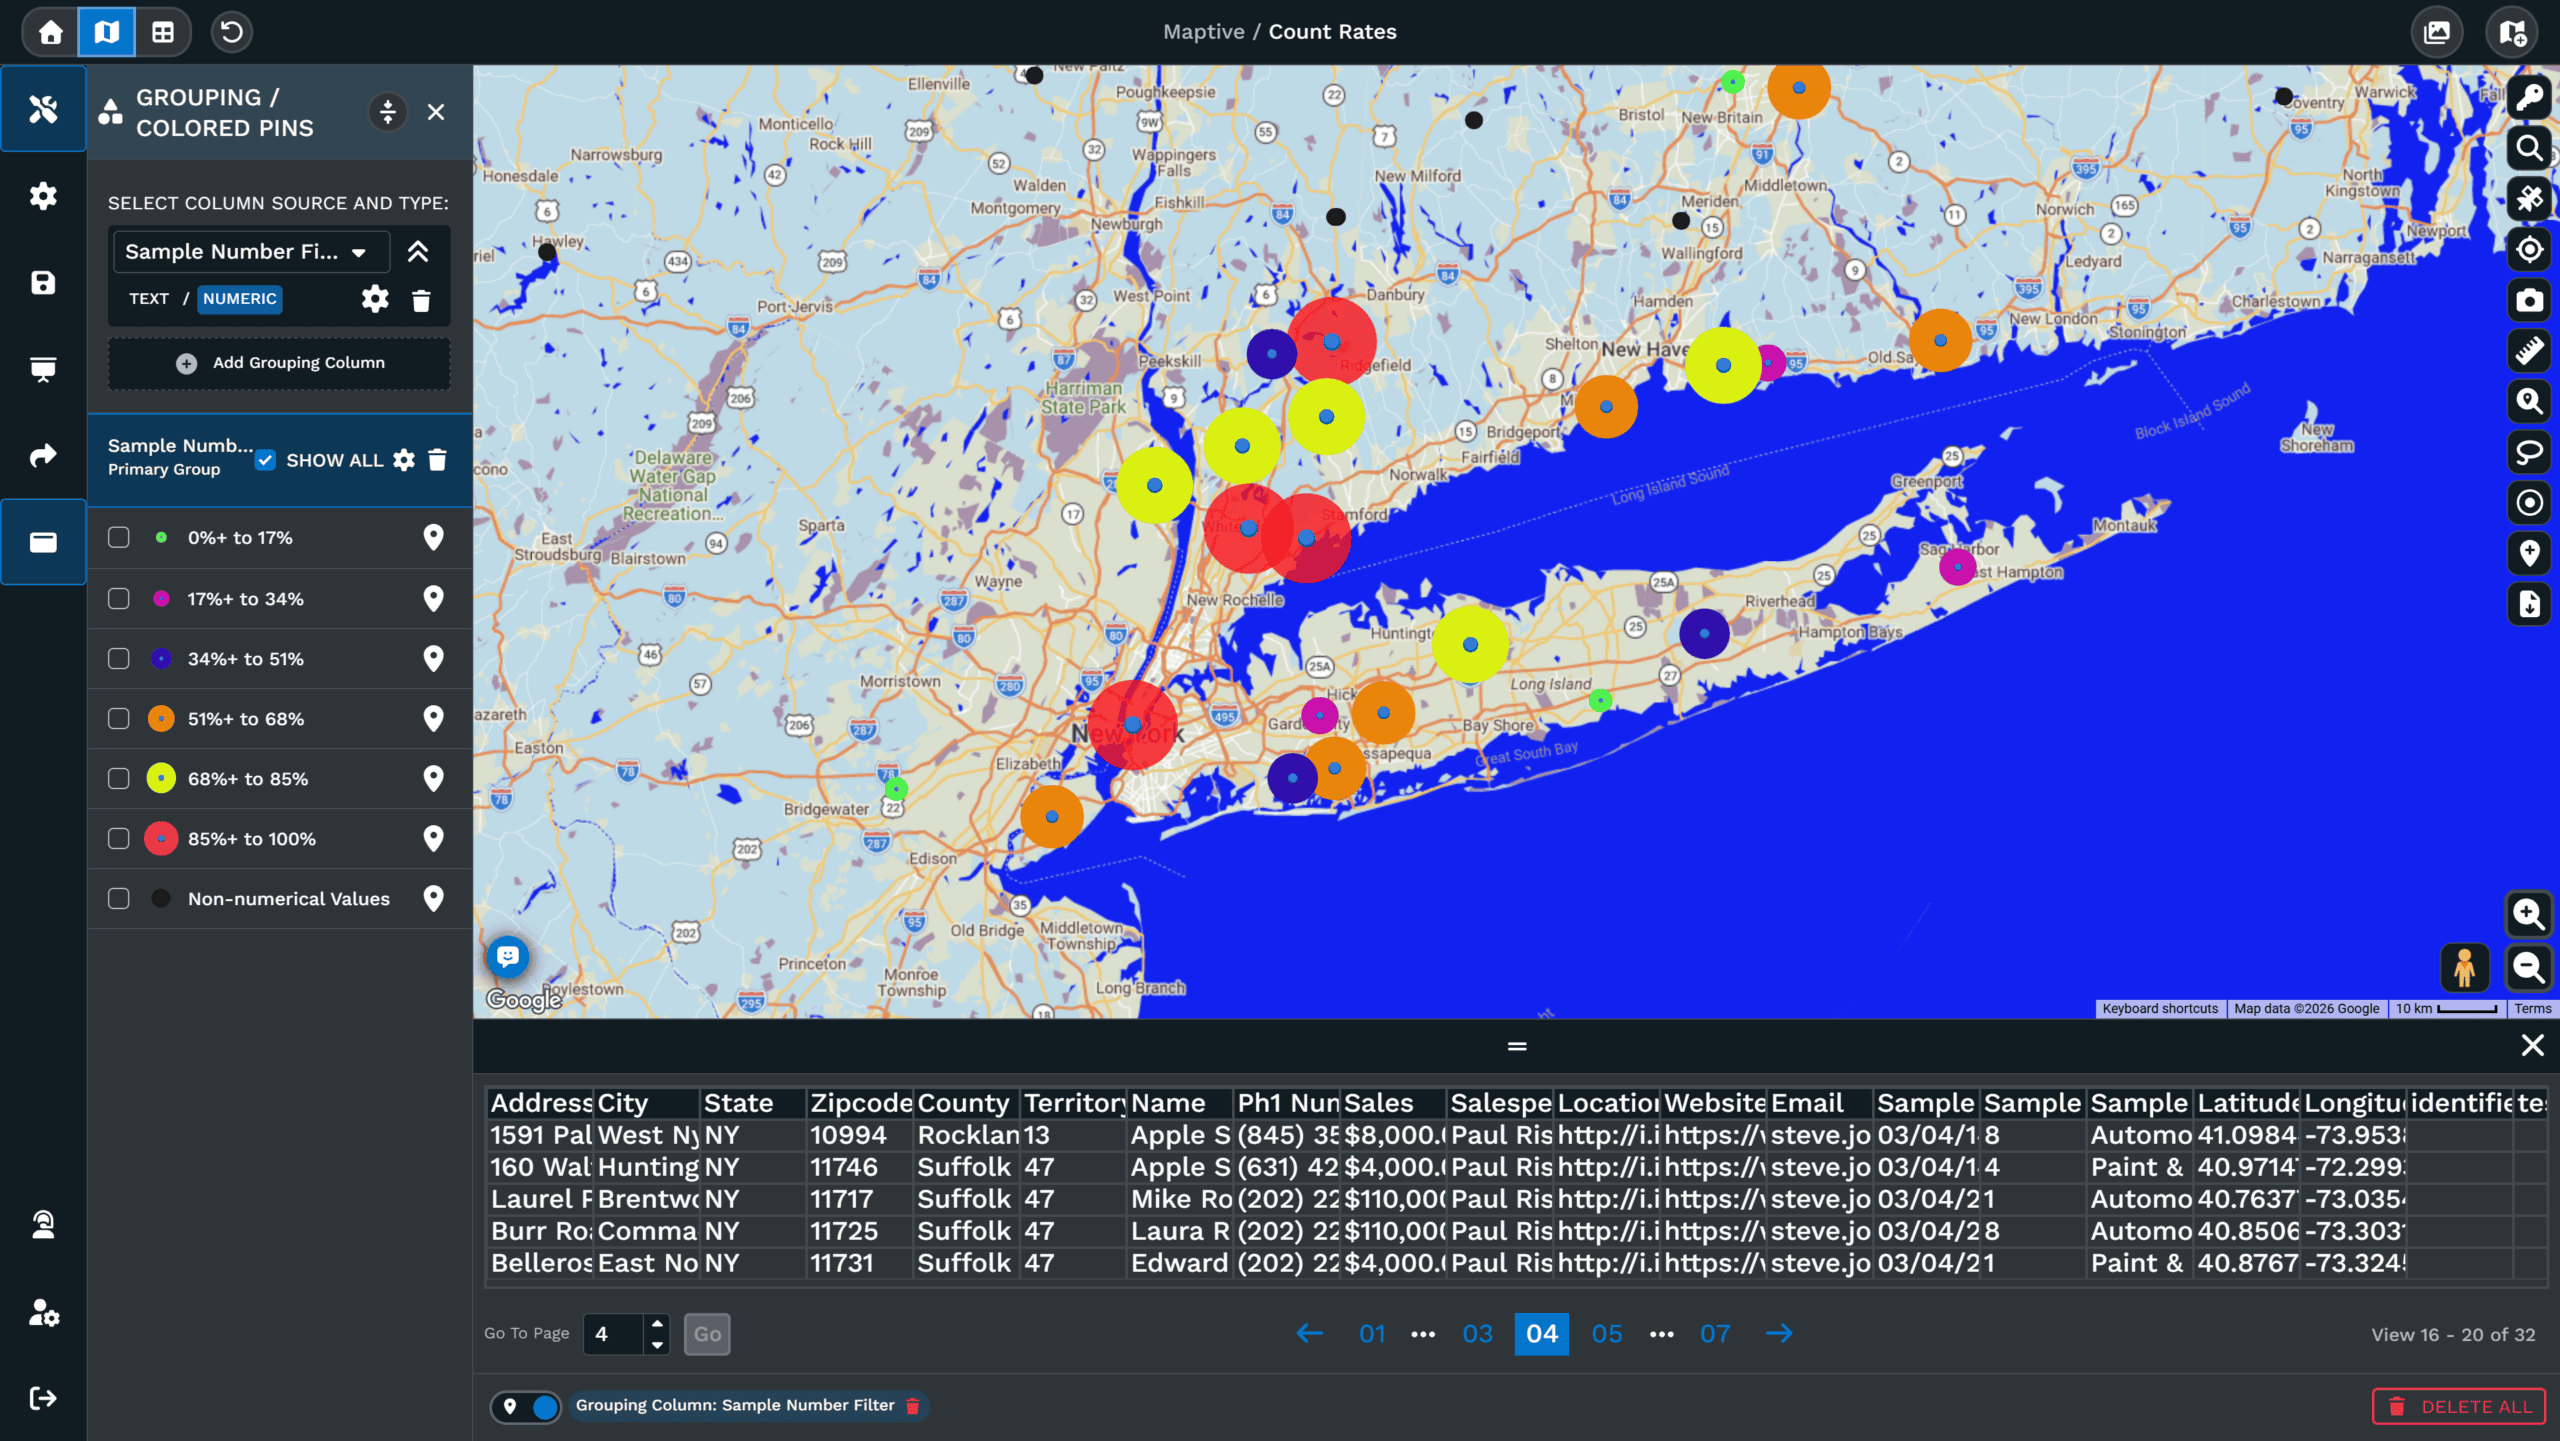The width and height of the screenshot is (2560, 1441).
Task: Select the NUMERIC column type
Action: [240, 299]
